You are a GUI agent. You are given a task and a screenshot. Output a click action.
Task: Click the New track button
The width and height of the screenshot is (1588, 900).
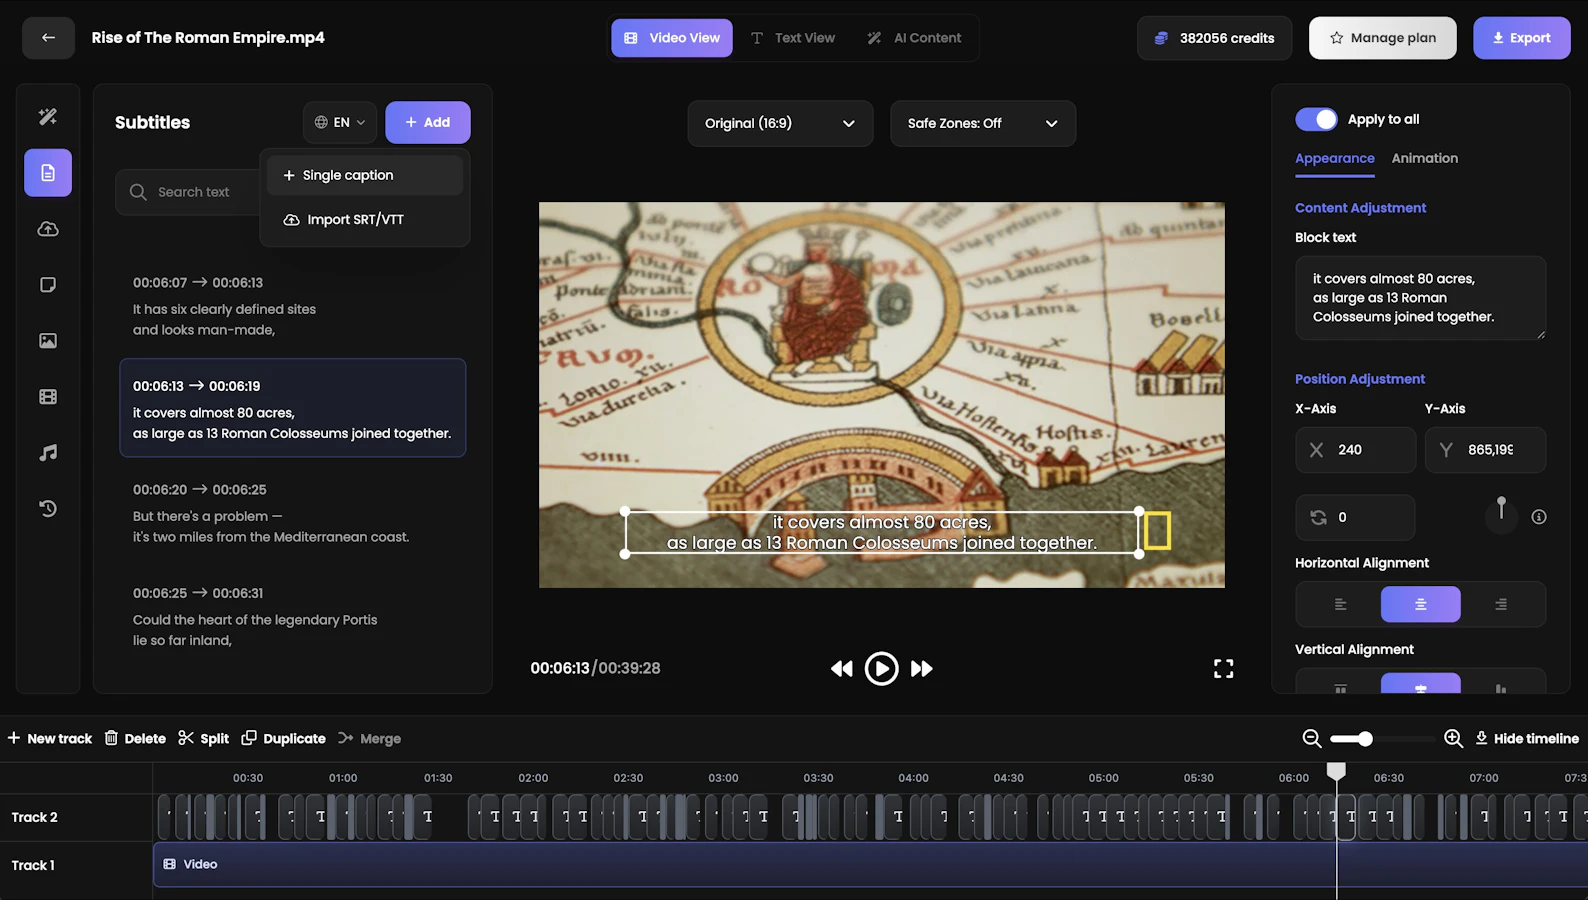pos(50,738)
